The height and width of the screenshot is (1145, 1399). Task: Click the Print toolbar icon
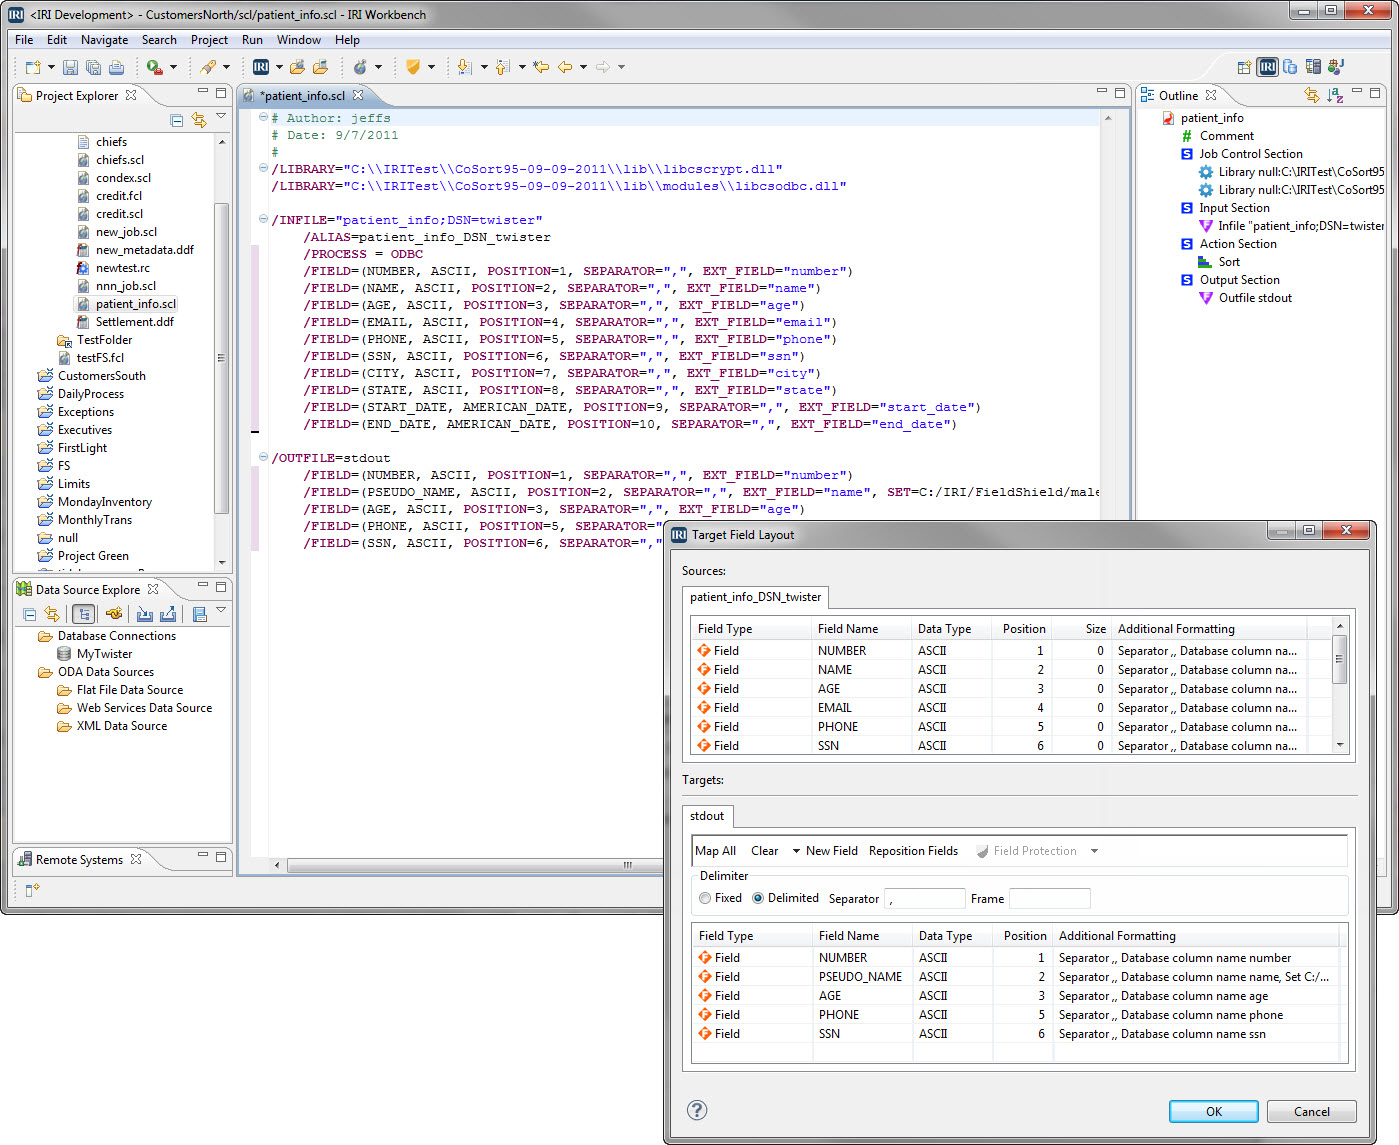tap(116, 67)
